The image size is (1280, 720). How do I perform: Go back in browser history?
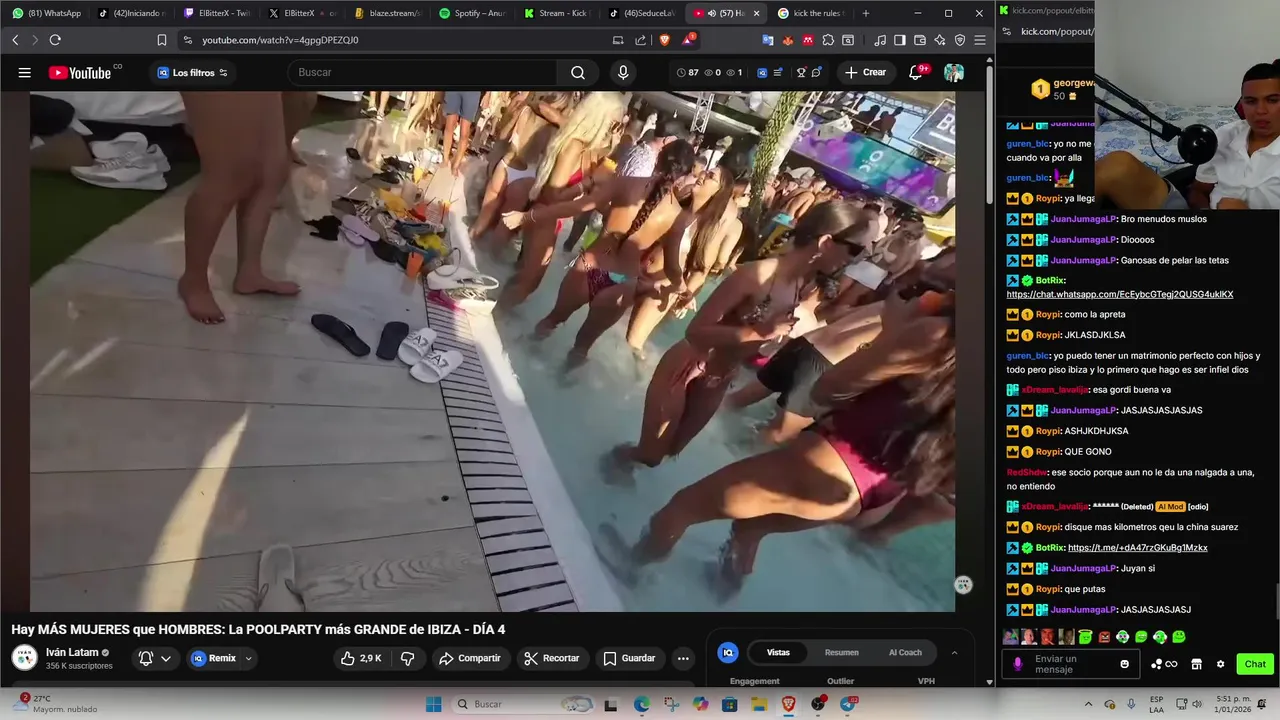tap(15, 40)
